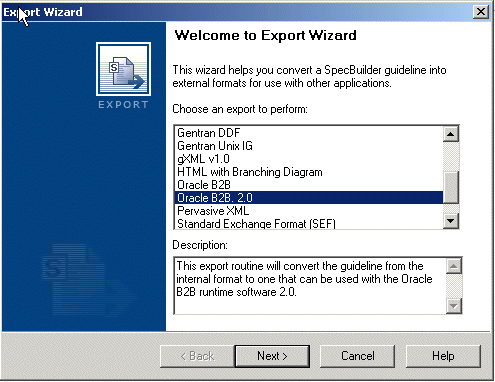Click inside the Description text box

point(310,286)
